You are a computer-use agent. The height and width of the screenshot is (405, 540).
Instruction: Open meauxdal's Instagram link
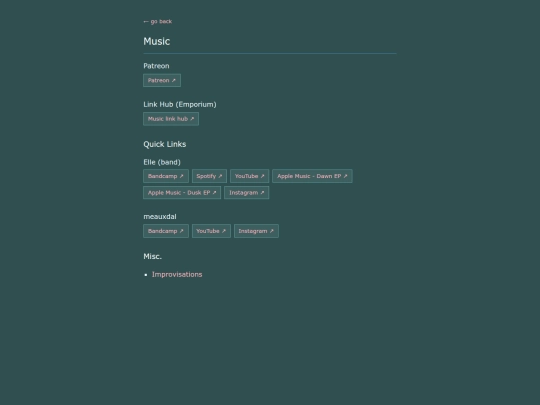tap(256, 231)
